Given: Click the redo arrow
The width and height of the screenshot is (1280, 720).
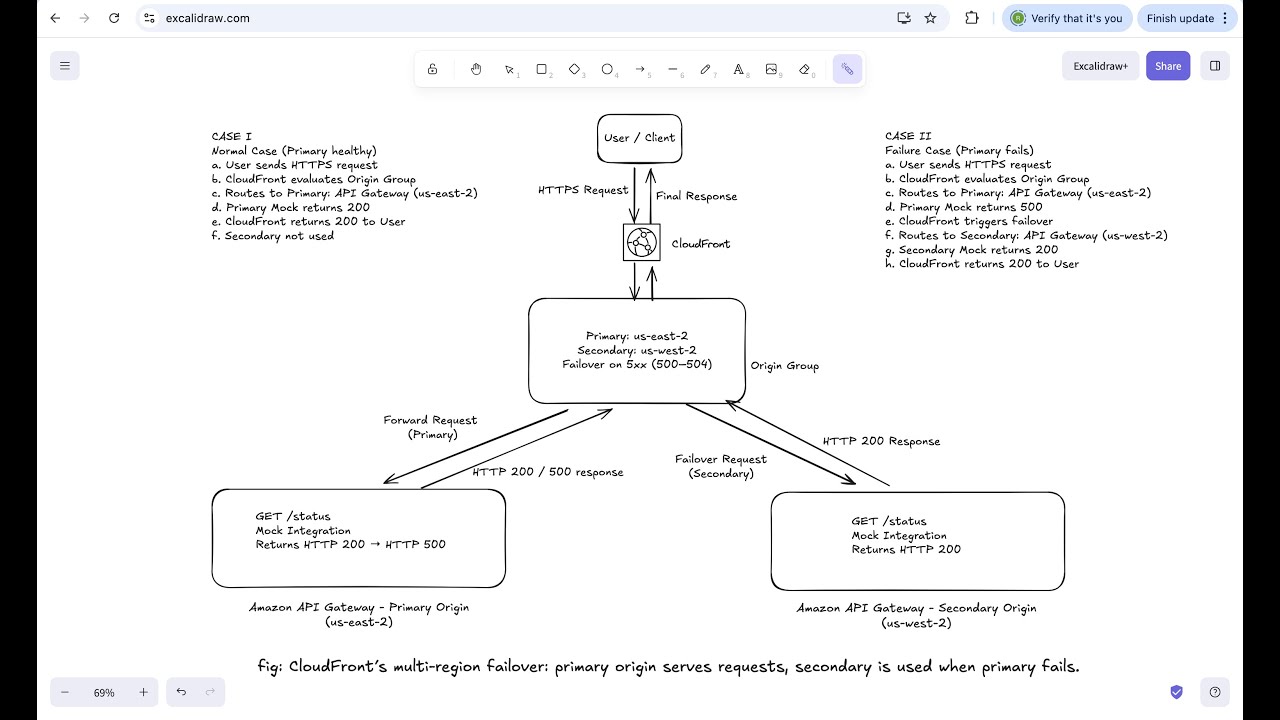Looking at the screenshot, I should [210, 692].
